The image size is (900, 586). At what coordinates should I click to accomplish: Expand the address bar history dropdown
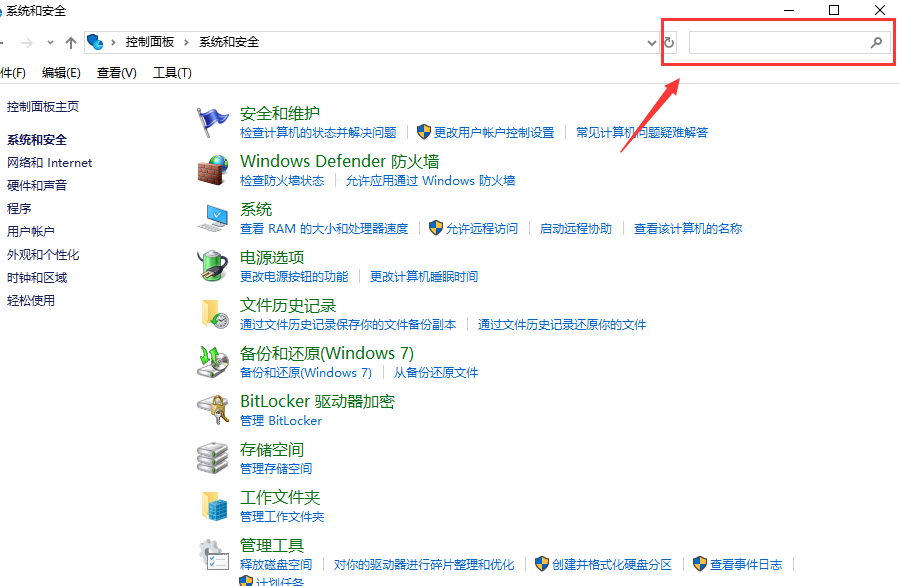(651, 42)
